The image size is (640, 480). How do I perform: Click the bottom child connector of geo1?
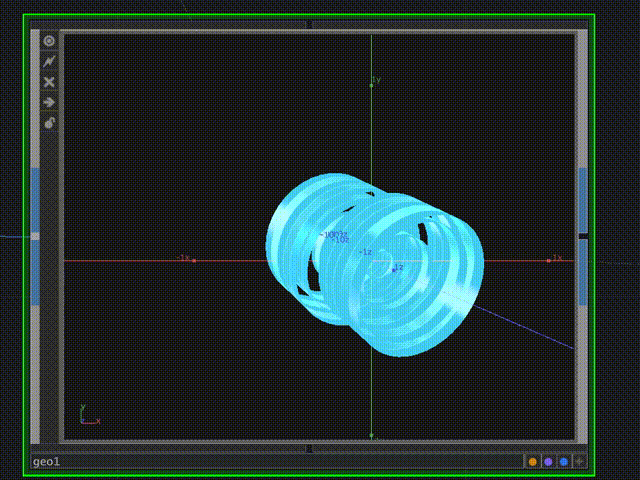tap(309, 449)
